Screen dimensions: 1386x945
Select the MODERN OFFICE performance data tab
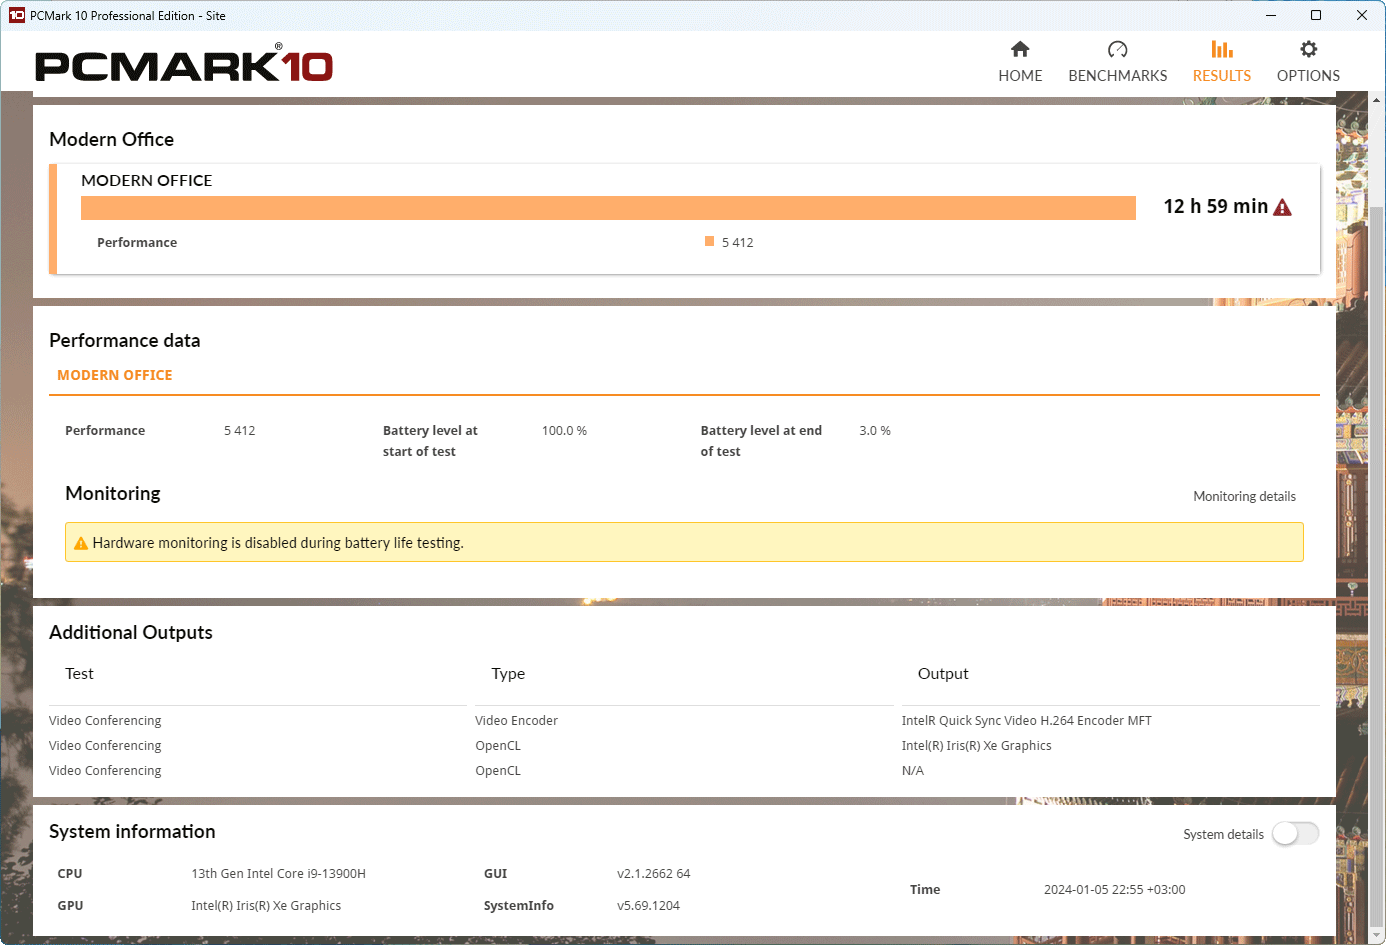point(115,375)
